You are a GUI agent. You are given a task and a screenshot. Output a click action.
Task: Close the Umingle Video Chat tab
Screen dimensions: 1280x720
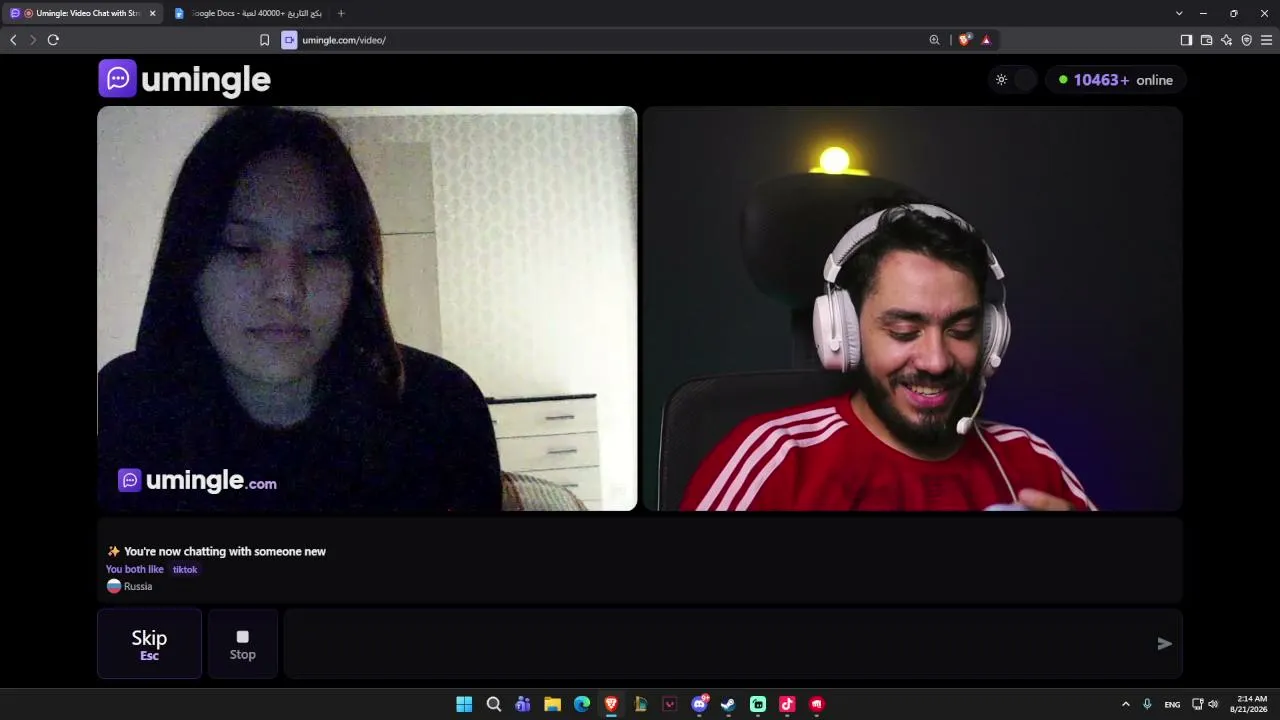pyautogui.click(x=152, y=13)
